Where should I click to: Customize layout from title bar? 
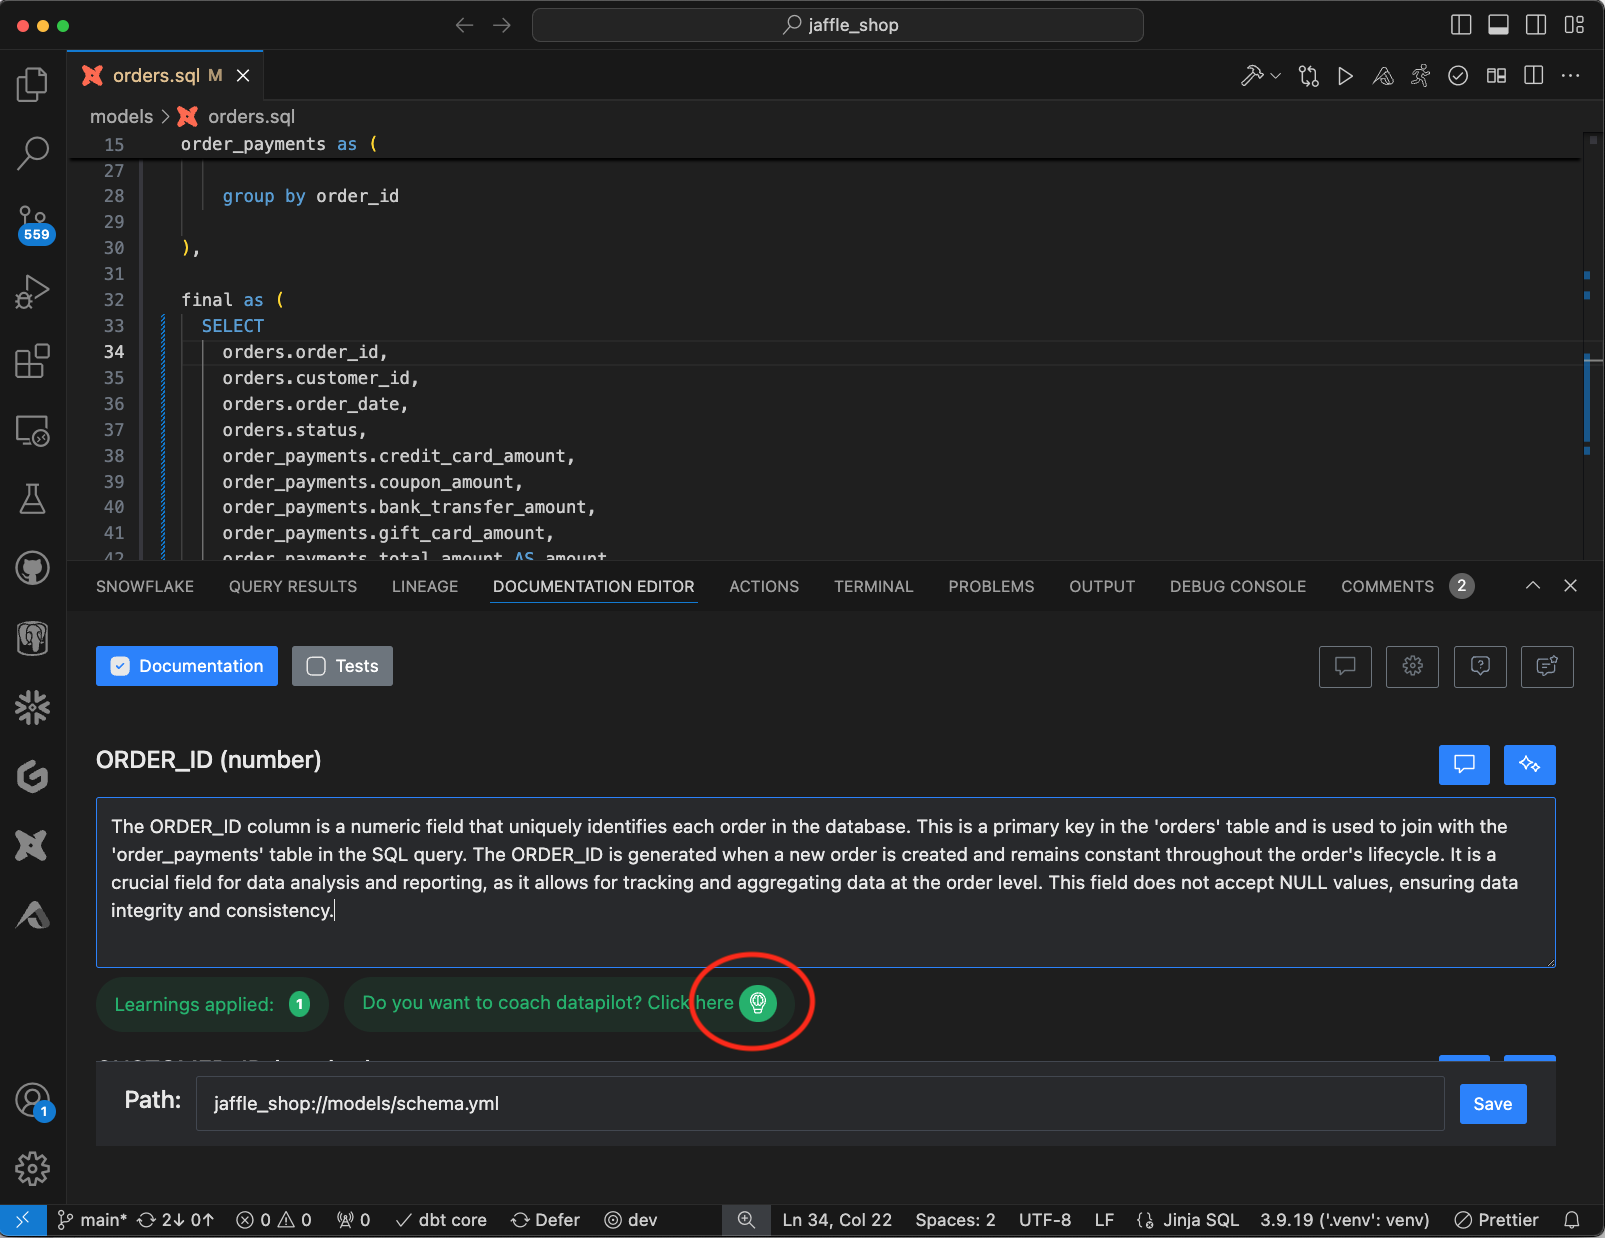click(x=1574, y=25)
